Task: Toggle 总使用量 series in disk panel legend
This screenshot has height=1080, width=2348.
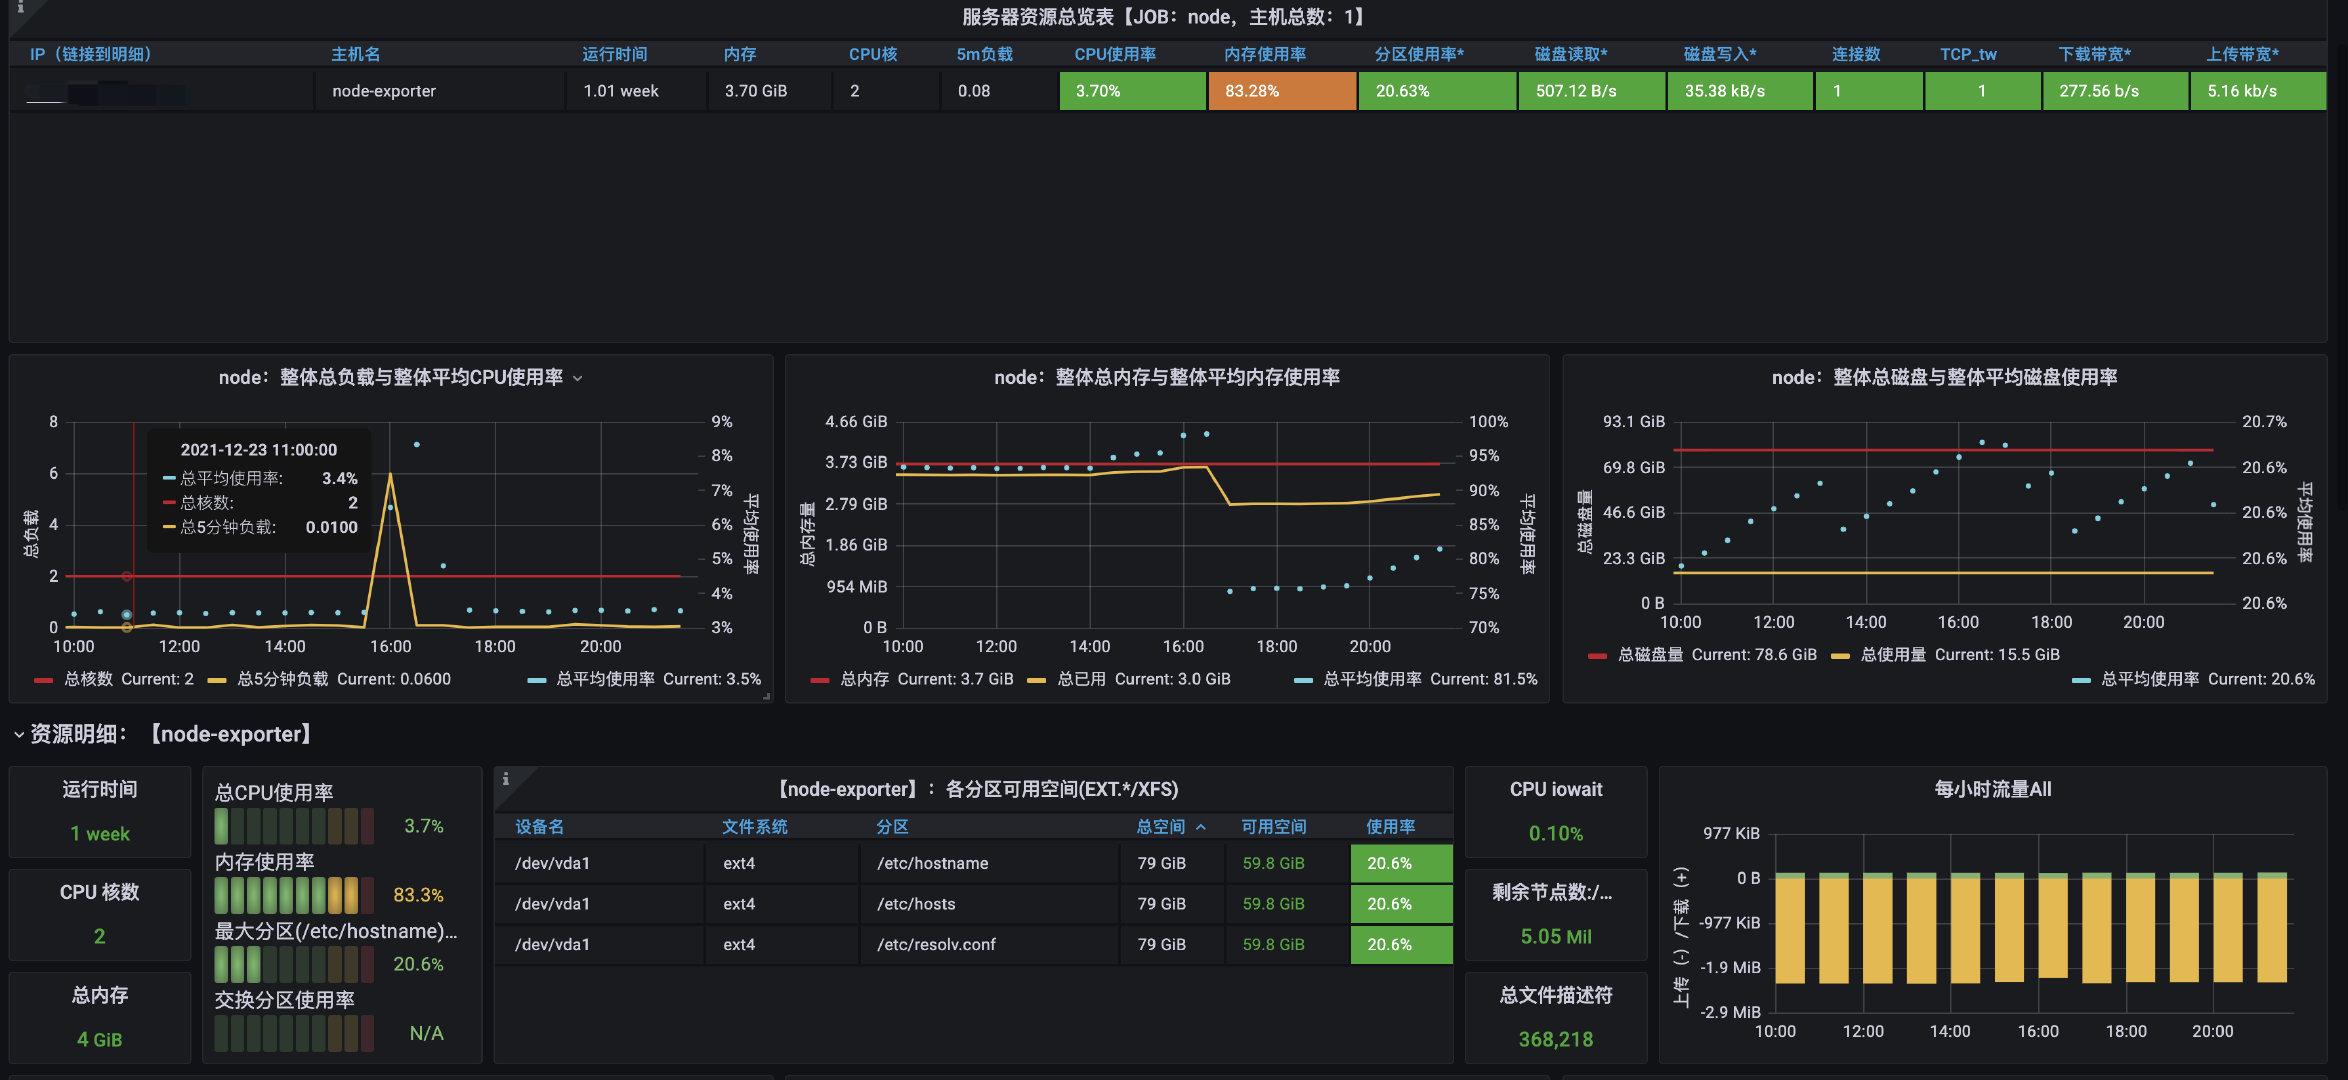Action: (x=1892, y=655)
